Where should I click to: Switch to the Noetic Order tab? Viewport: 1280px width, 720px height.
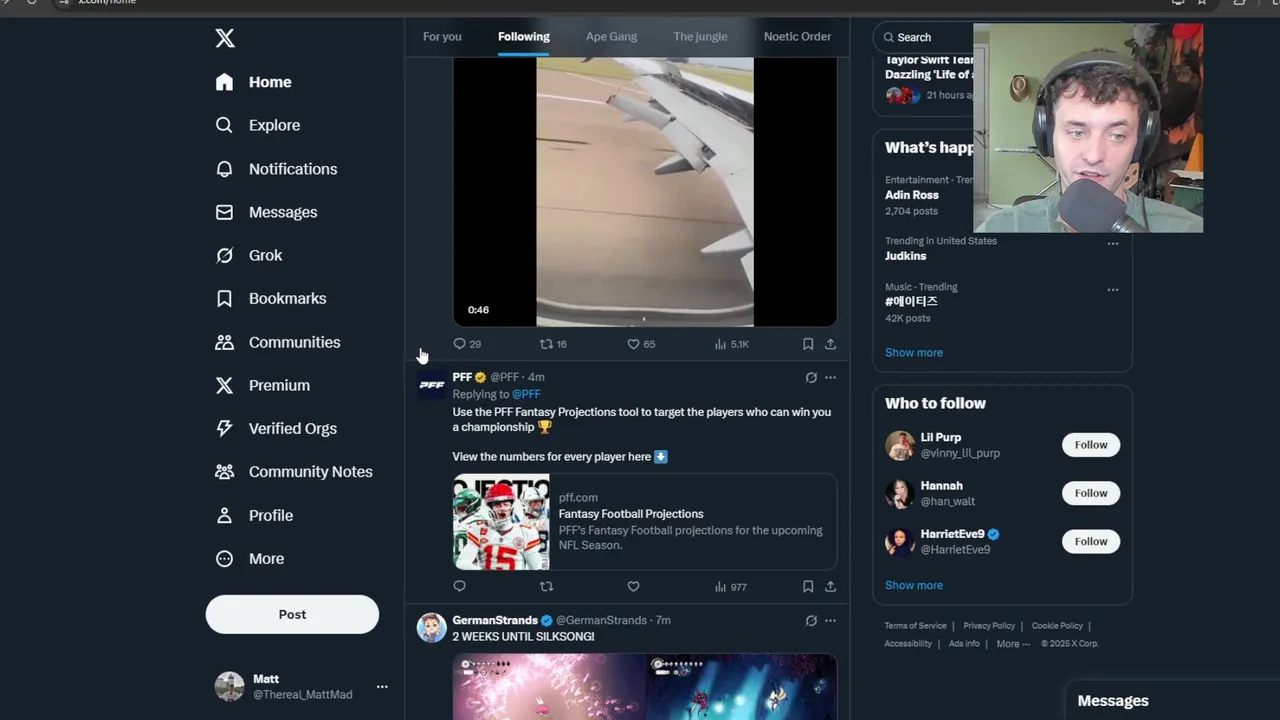(x=797, y=37)
